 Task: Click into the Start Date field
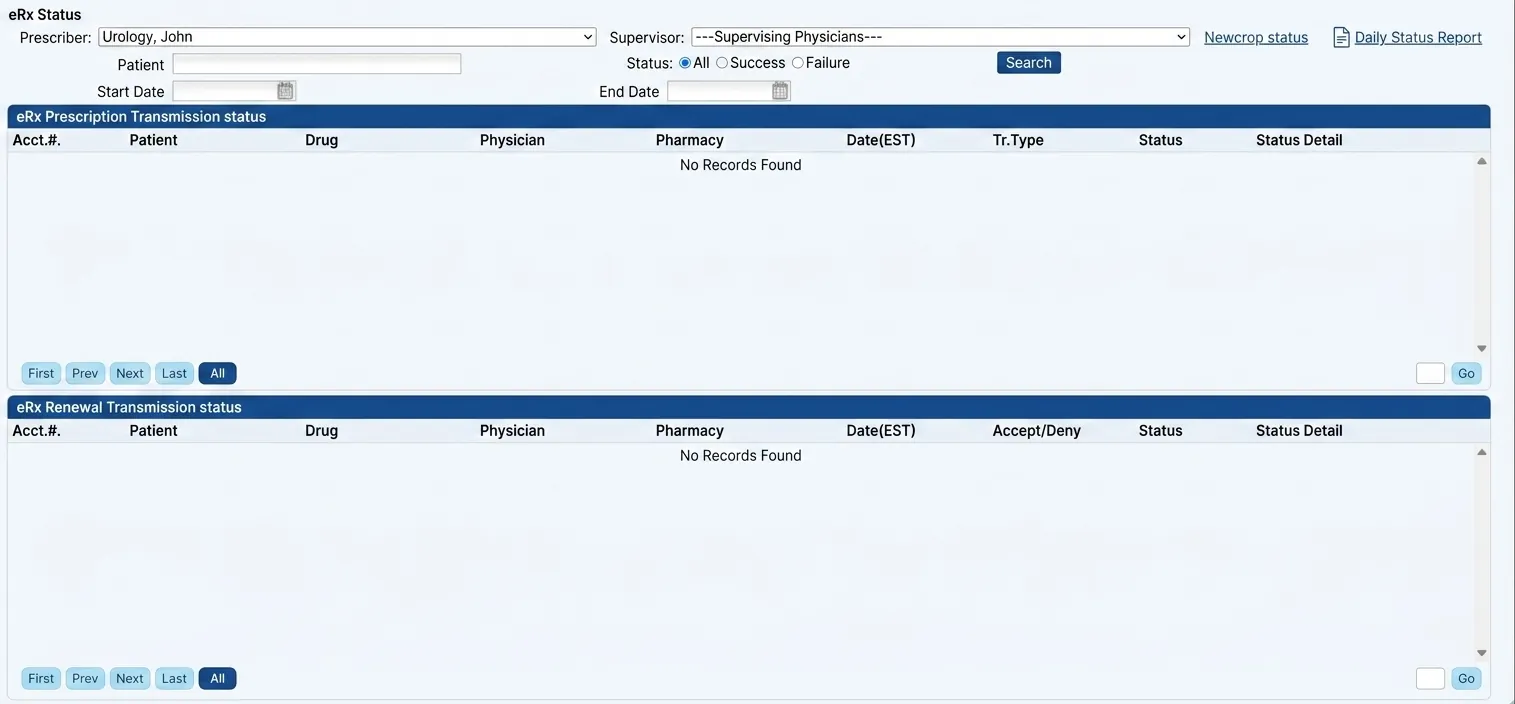click(x=225, y=91)
